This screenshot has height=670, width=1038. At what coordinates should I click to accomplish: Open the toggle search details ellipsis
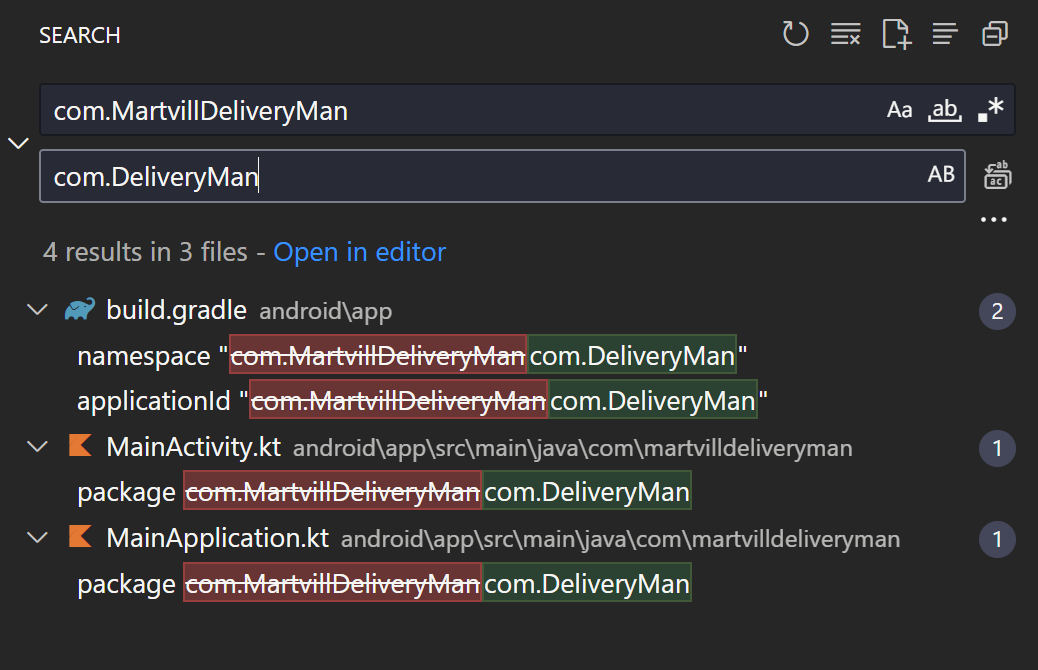(x=994, y=220)
